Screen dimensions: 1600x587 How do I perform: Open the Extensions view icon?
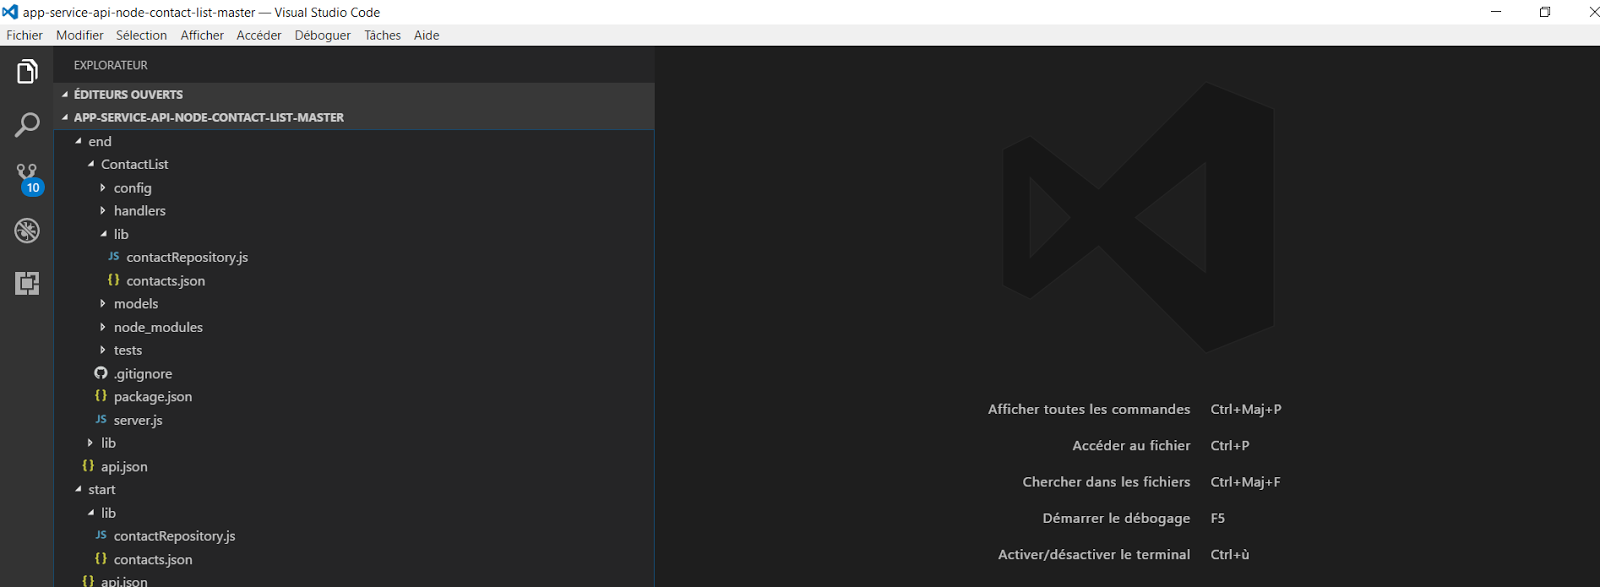(x=27, y=283)
